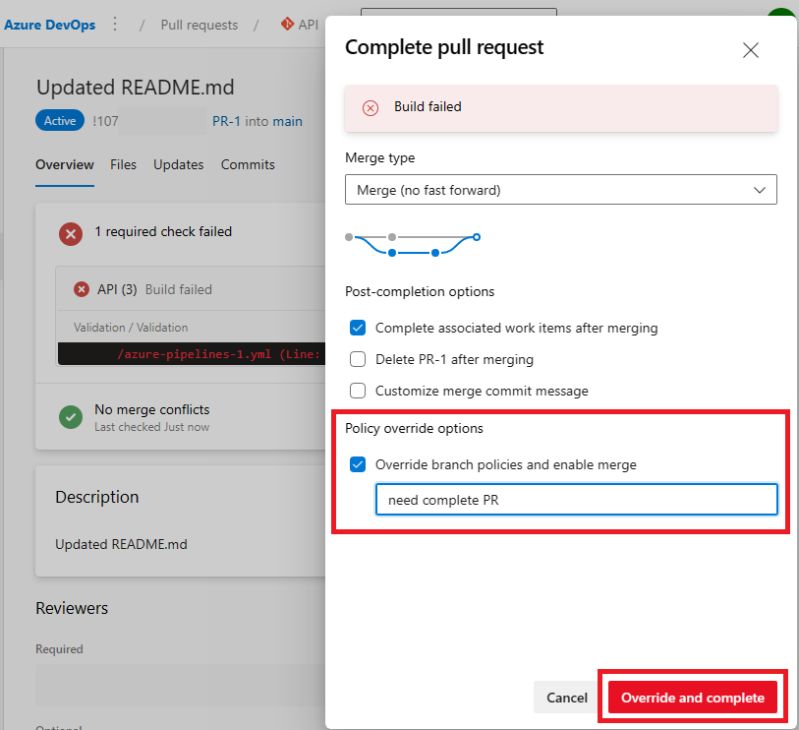Switch to the Overview tab
The image size is (799, 730).
65,165
